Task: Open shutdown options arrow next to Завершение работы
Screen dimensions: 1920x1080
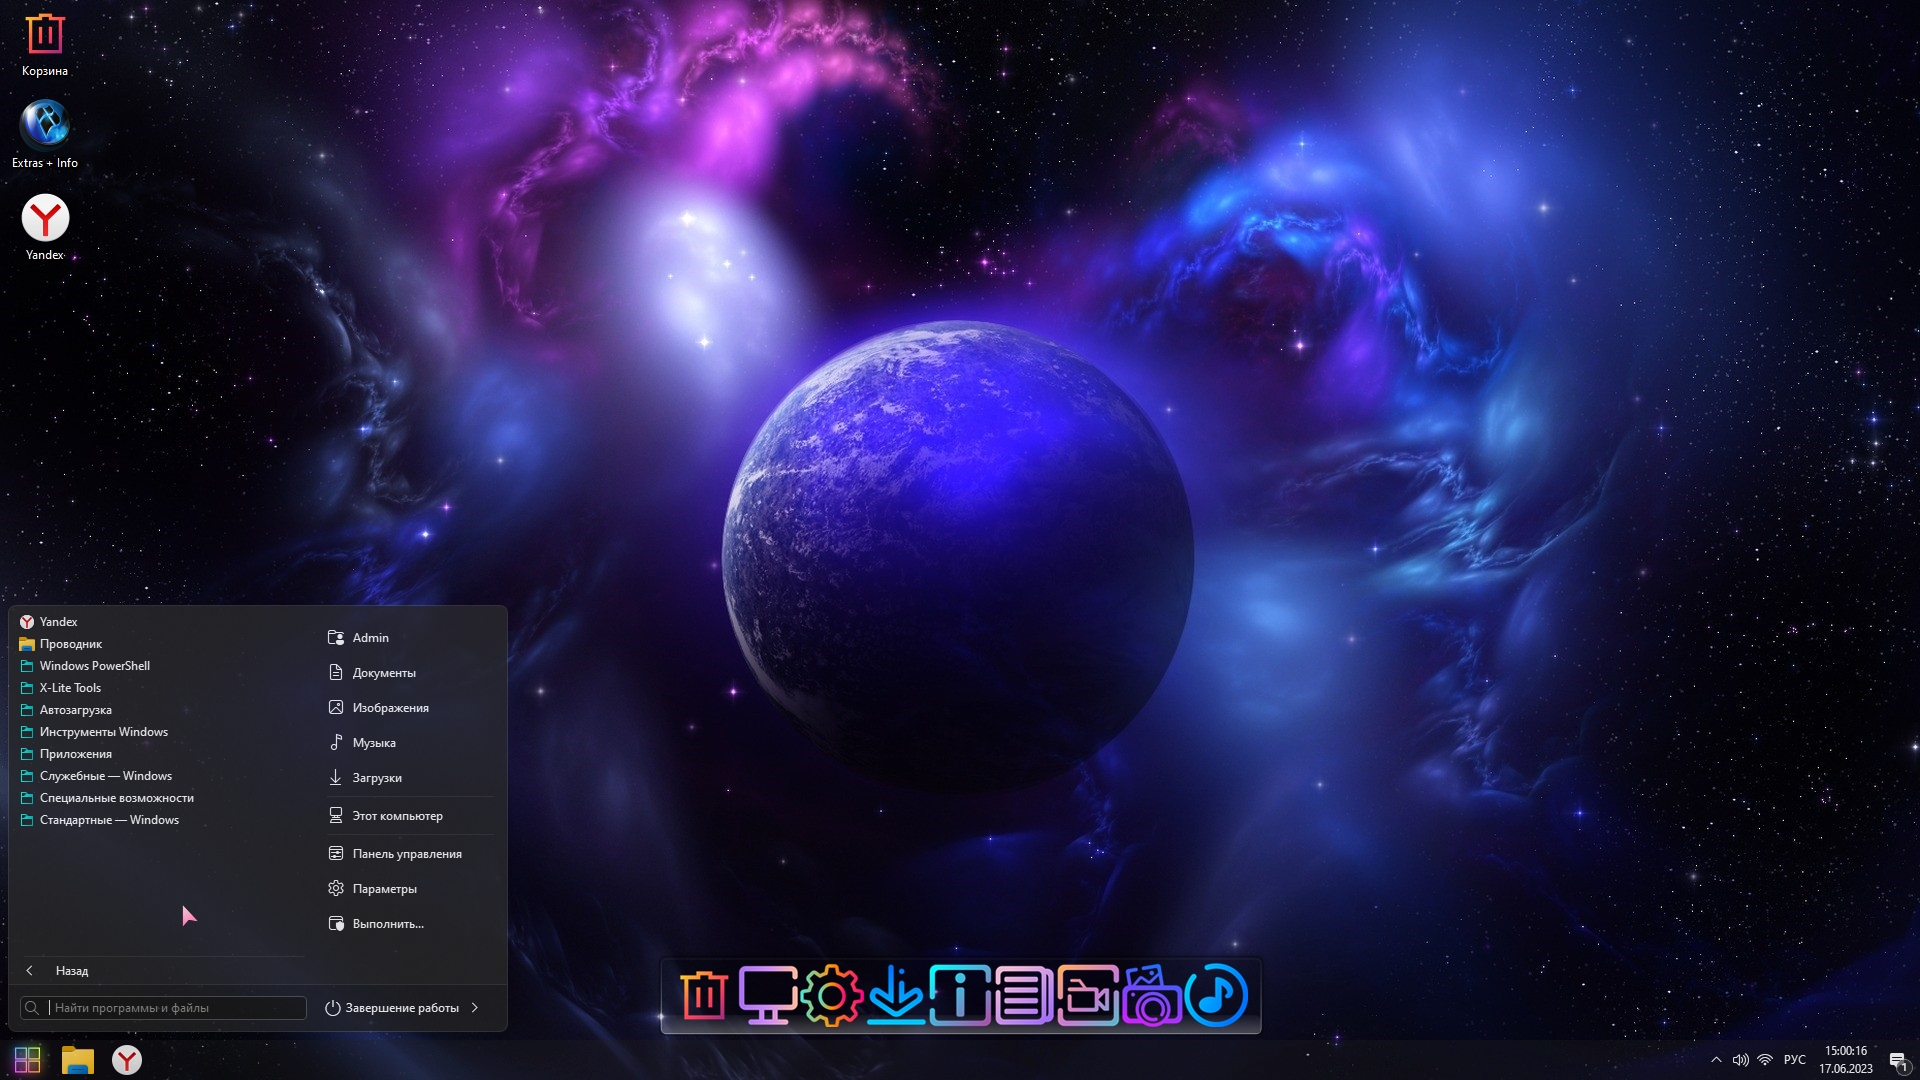Action: [x=475, y=1008]
